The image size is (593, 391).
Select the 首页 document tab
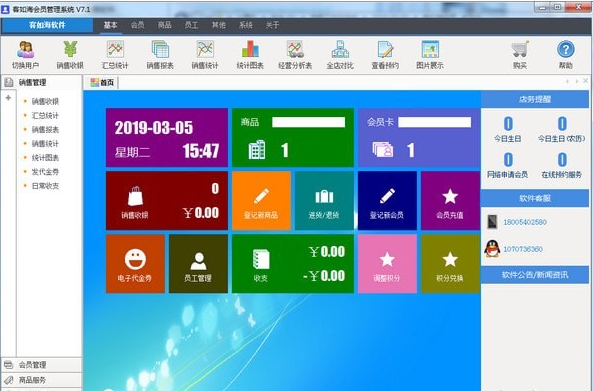pyautogui.click(x=102, y=82)
